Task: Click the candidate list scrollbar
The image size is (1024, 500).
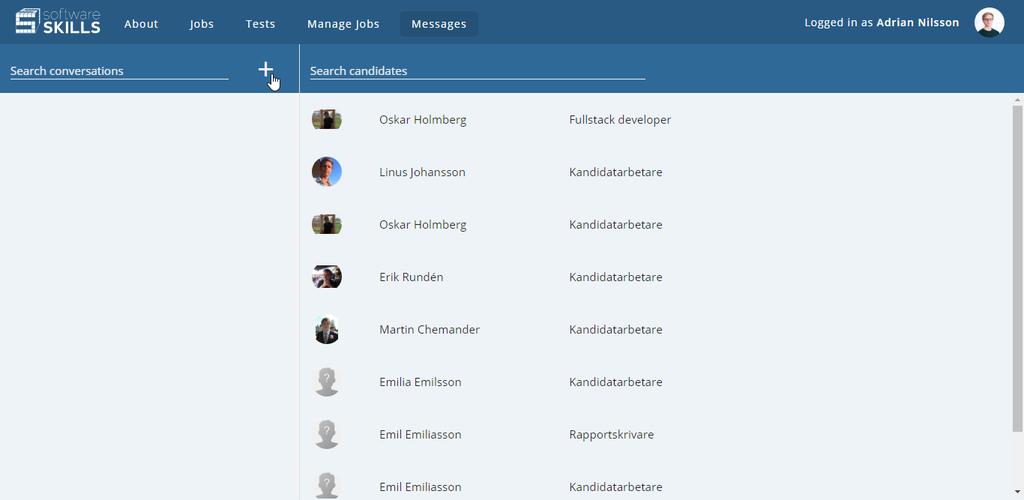Action: [1017, 268]
